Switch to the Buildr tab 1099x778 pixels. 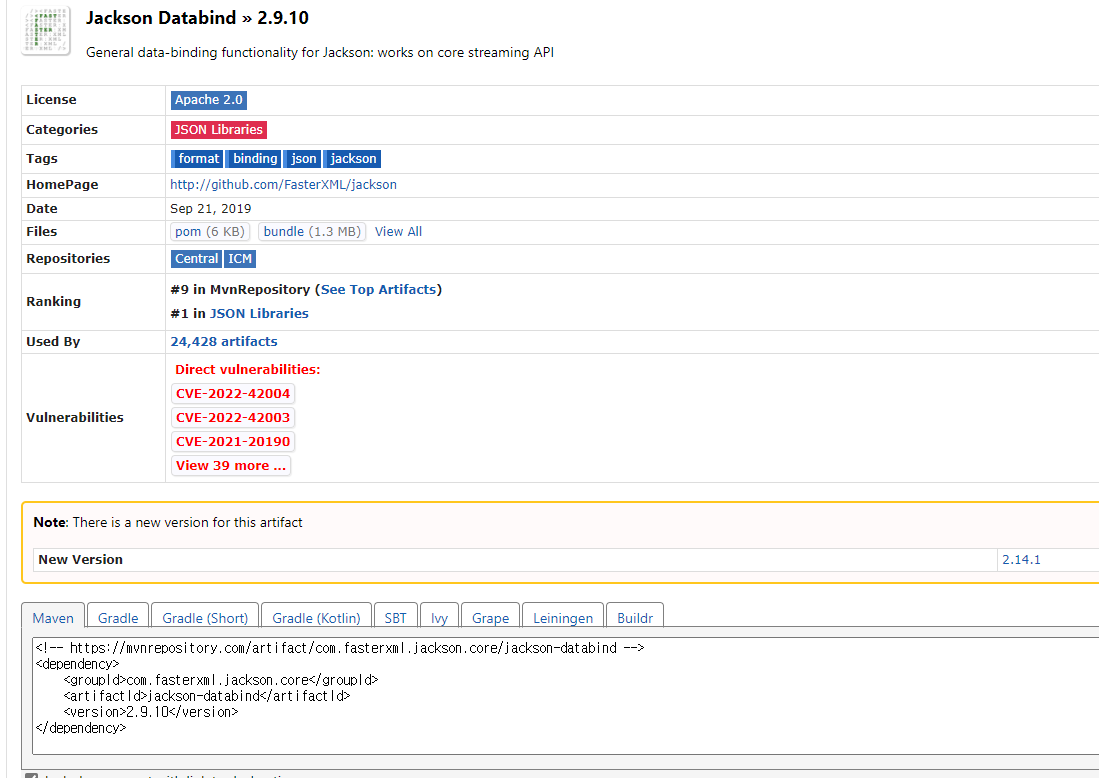tap(635, 616)
